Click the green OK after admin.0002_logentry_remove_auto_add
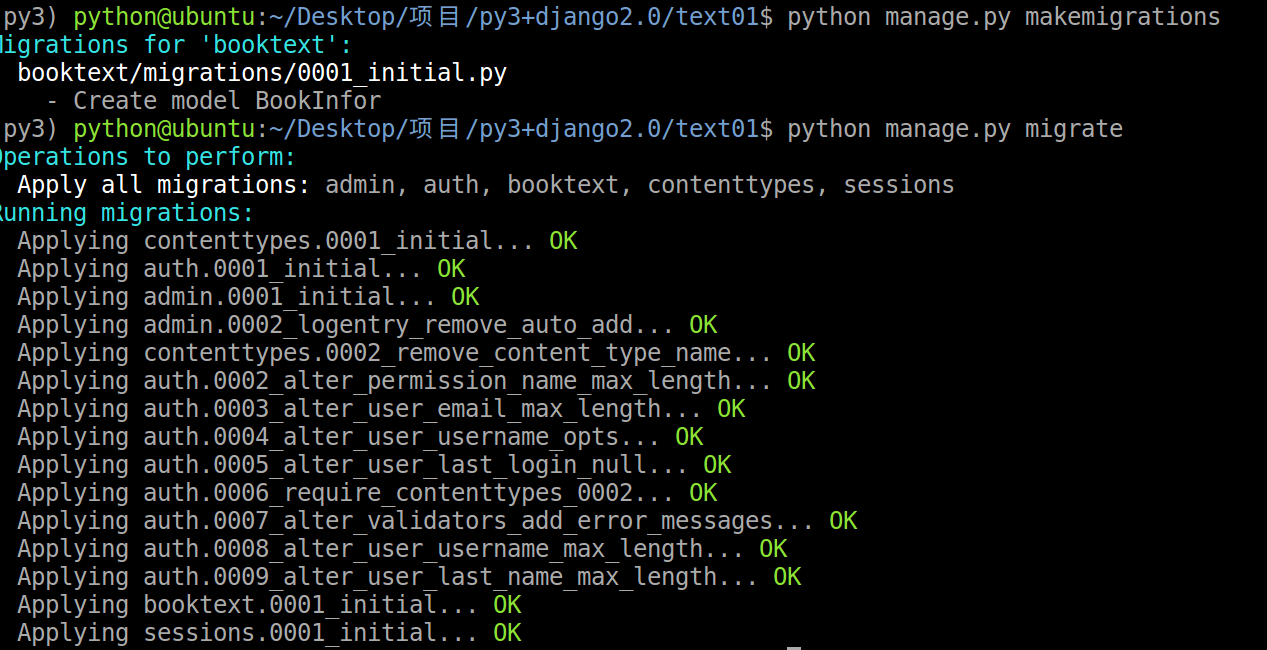Image resolution: width=1267 pixels, height=650 pixels. point(704,325)
